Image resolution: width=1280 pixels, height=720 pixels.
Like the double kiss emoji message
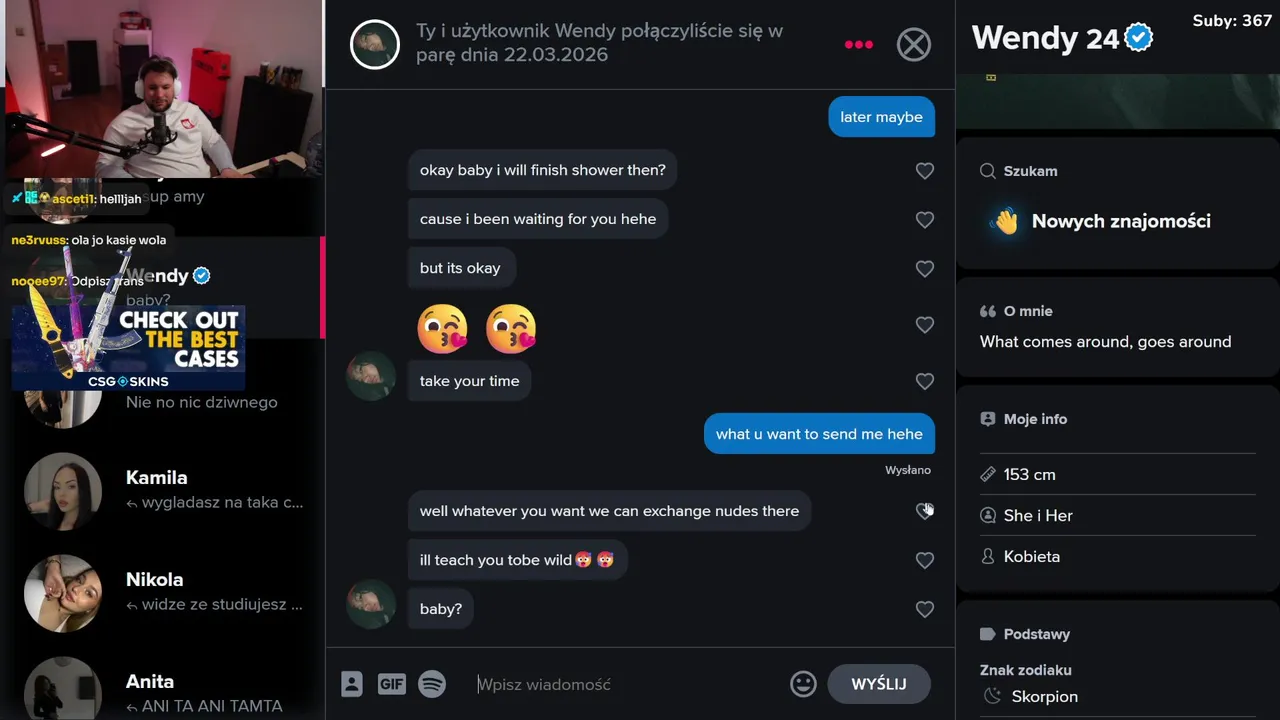click(925, 325)
